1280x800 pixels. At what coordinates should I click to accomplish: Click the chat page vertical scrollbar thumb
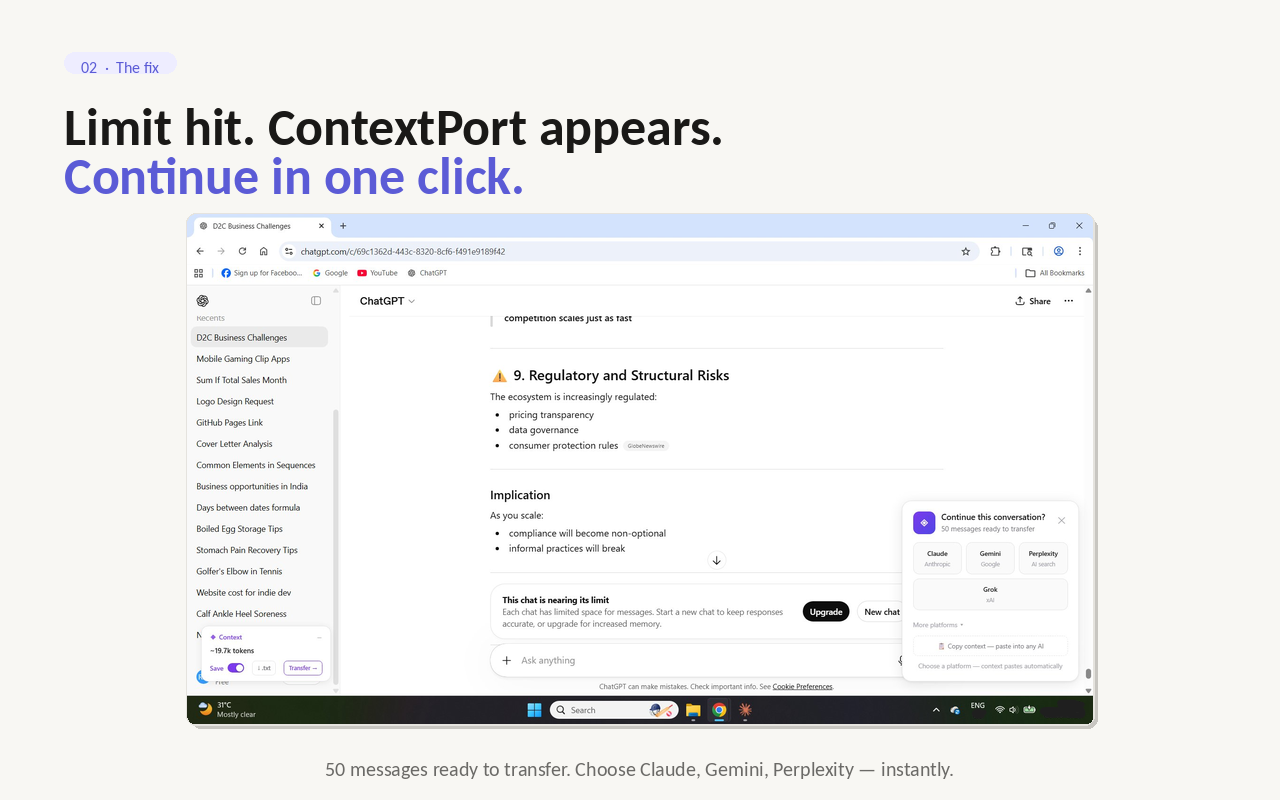coord(1089,674)
